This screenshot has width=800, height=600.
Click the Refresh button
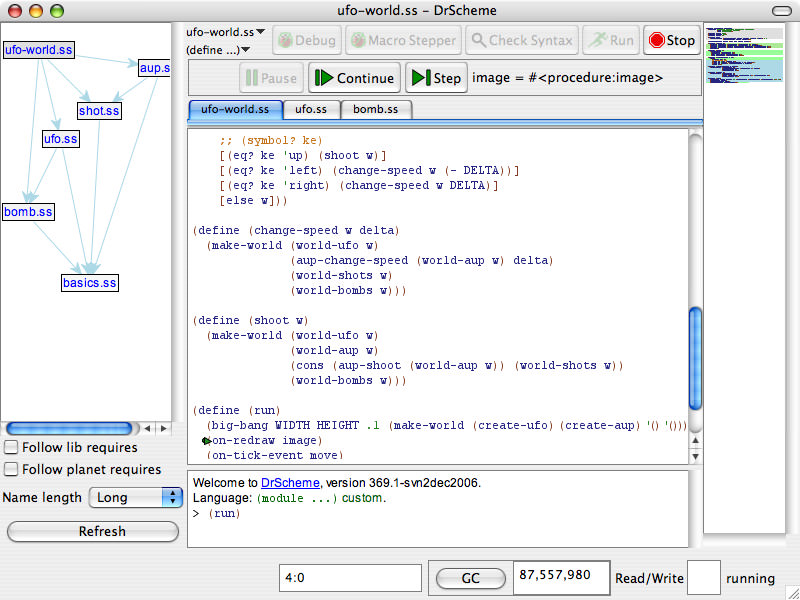point(93,531)
